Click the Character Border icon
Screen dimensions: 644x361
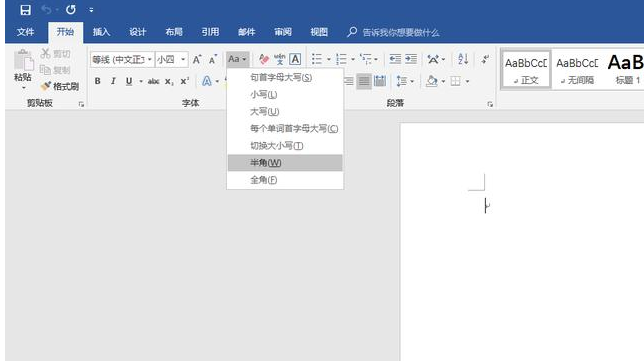pyautogui.click(x=295, y=59)
